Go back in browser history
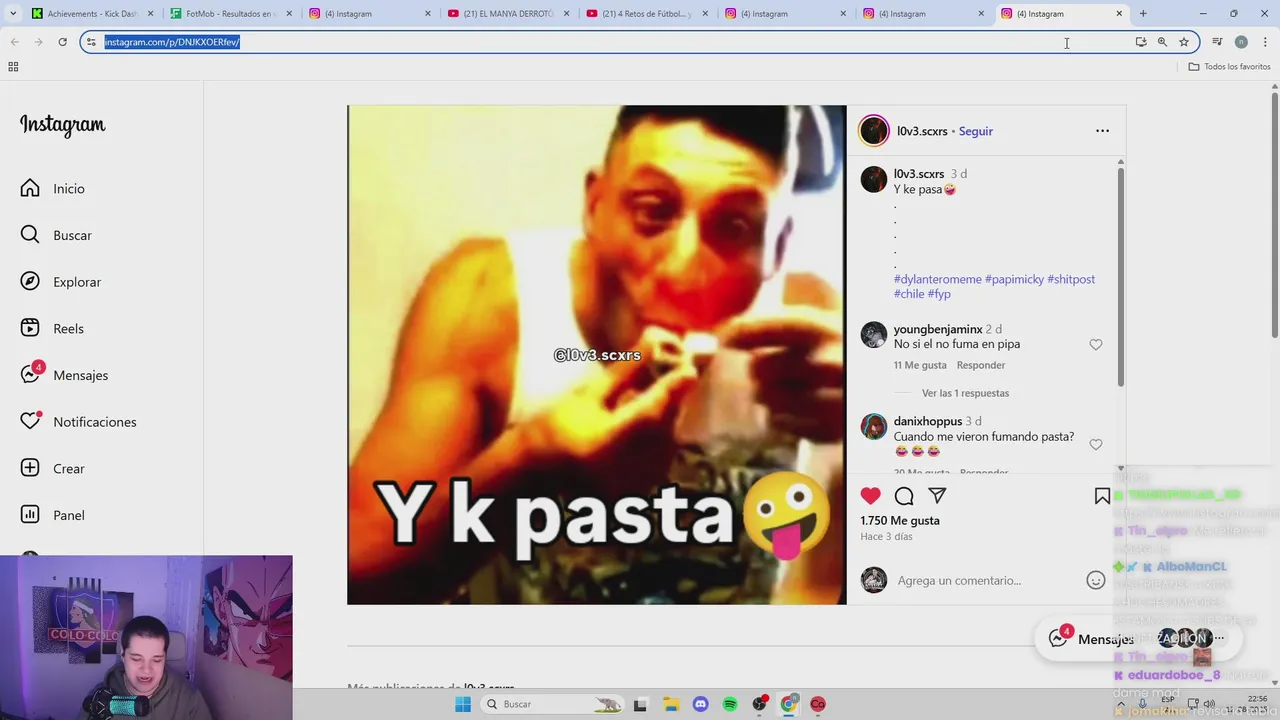The height and width of the screenshot is (720, 1280). point(15,42)
